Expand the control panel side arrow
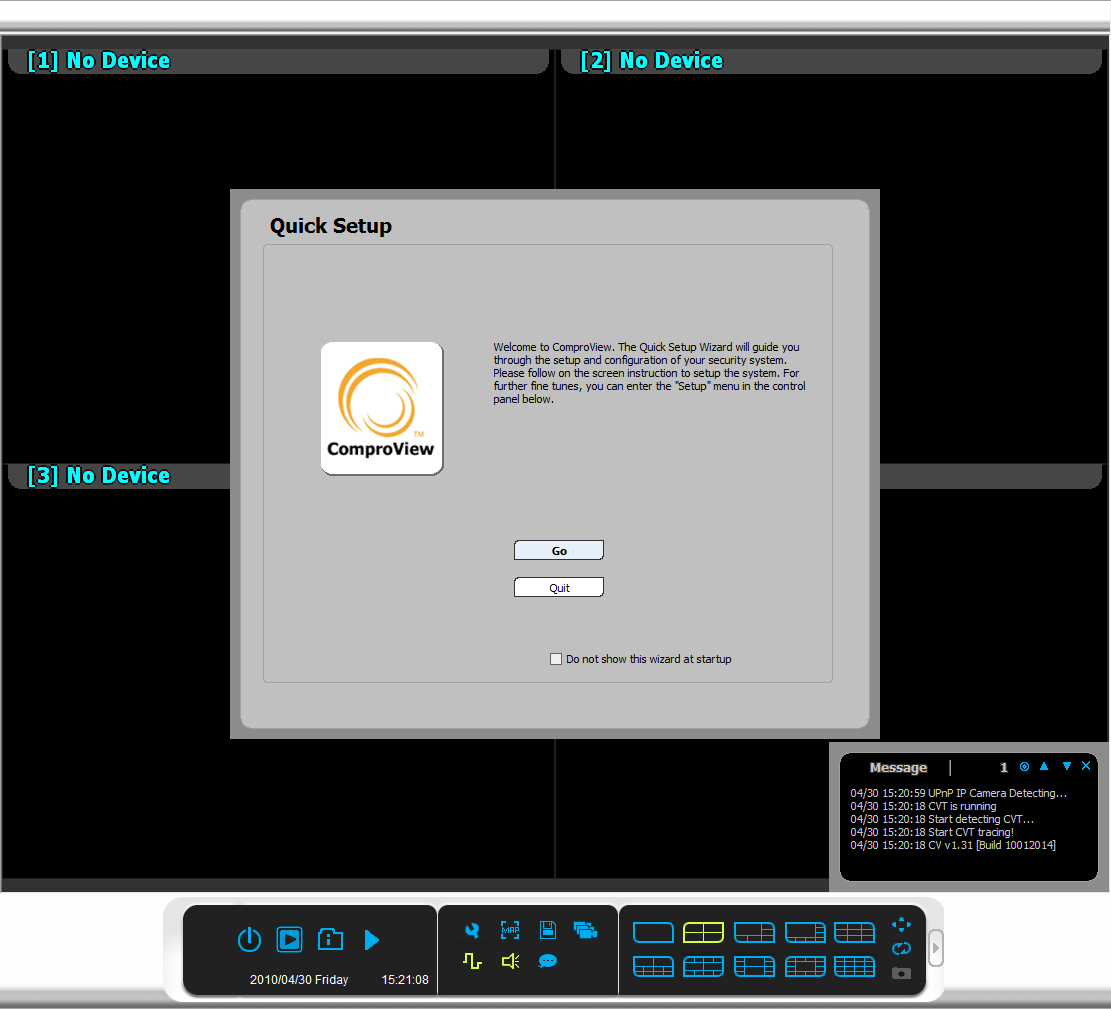 tap(935, 948)
